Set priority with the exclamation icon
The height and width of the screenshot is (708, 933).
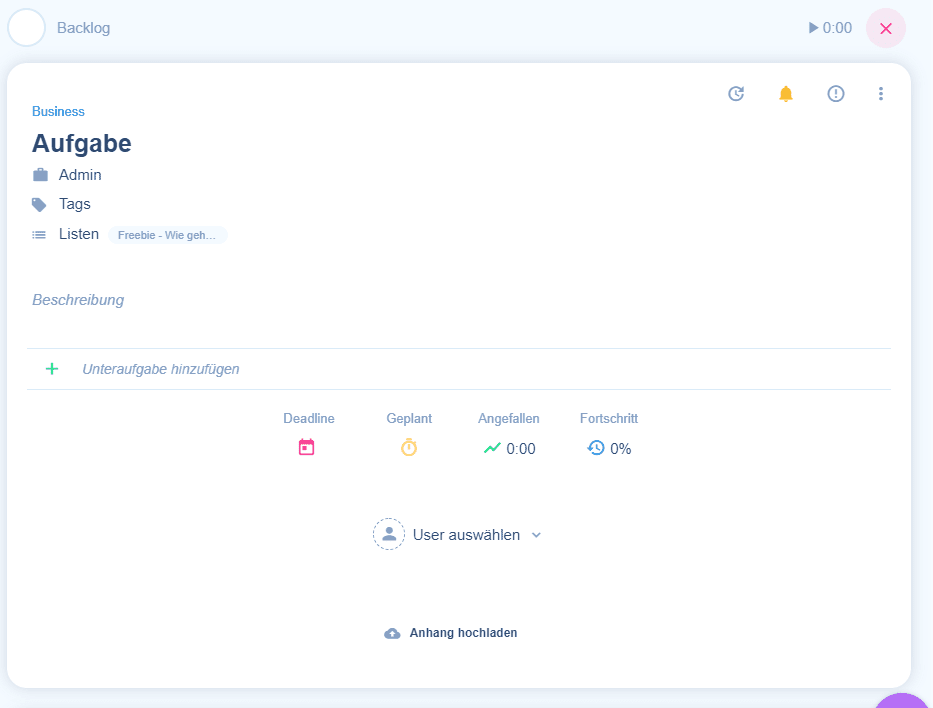[835, 93]
